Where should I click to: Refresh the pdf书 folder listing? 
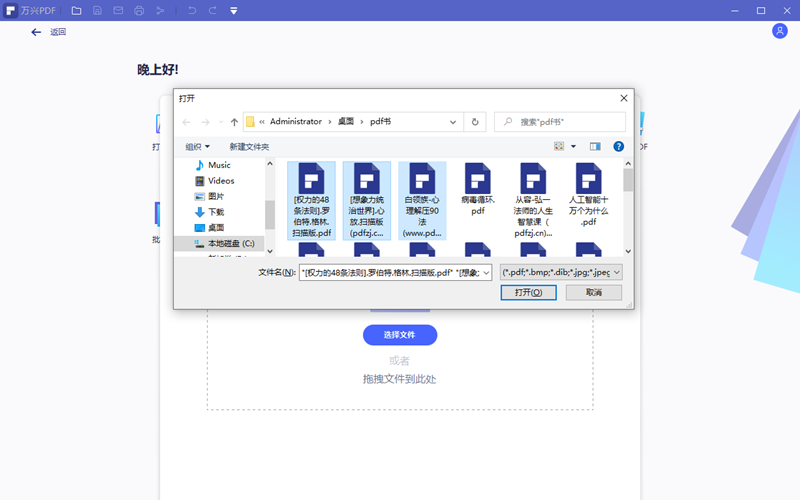(476, 122)
